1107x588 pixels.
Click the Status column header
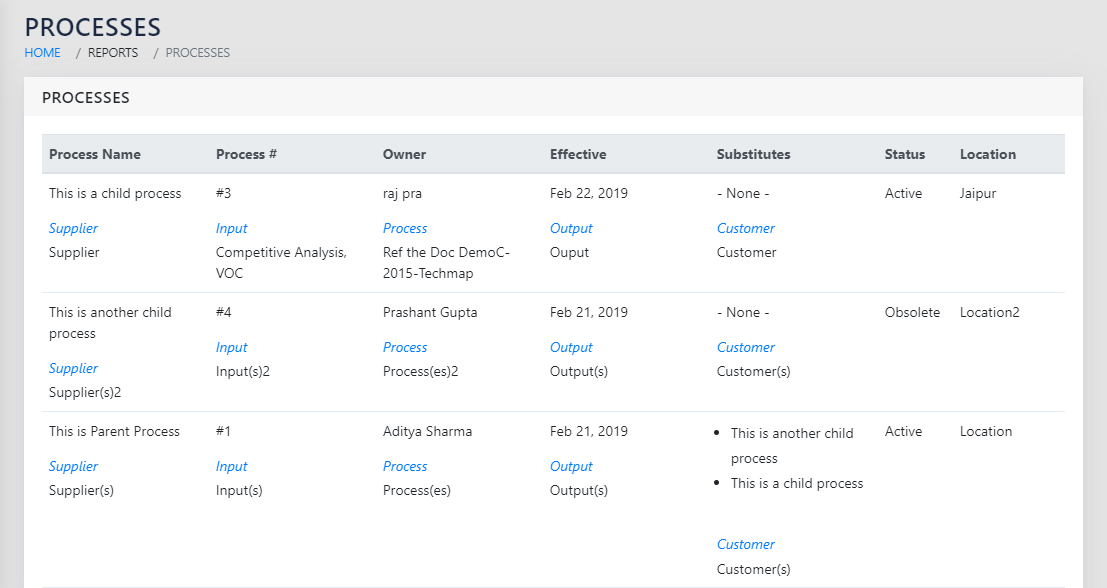(x=904, y=154)
